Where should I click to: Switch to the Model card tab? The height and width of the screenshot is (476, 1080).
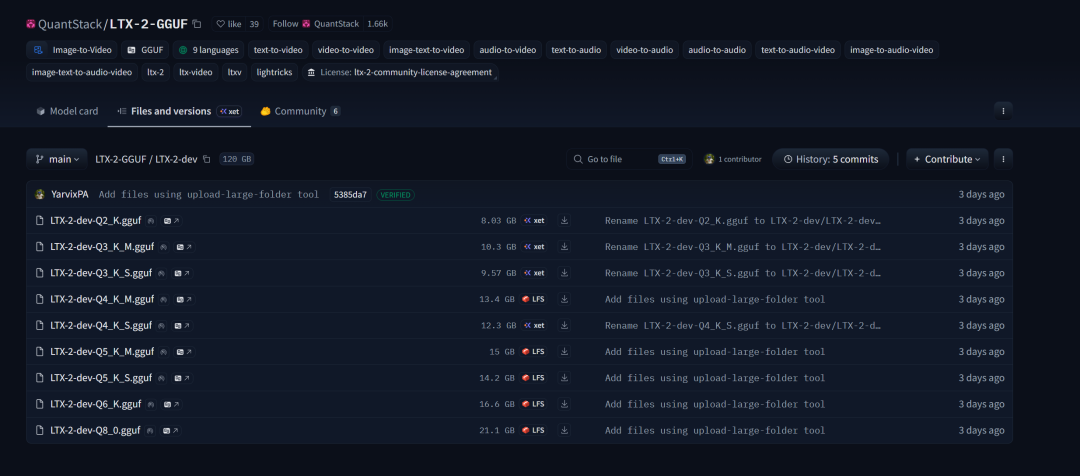[67, 111]
